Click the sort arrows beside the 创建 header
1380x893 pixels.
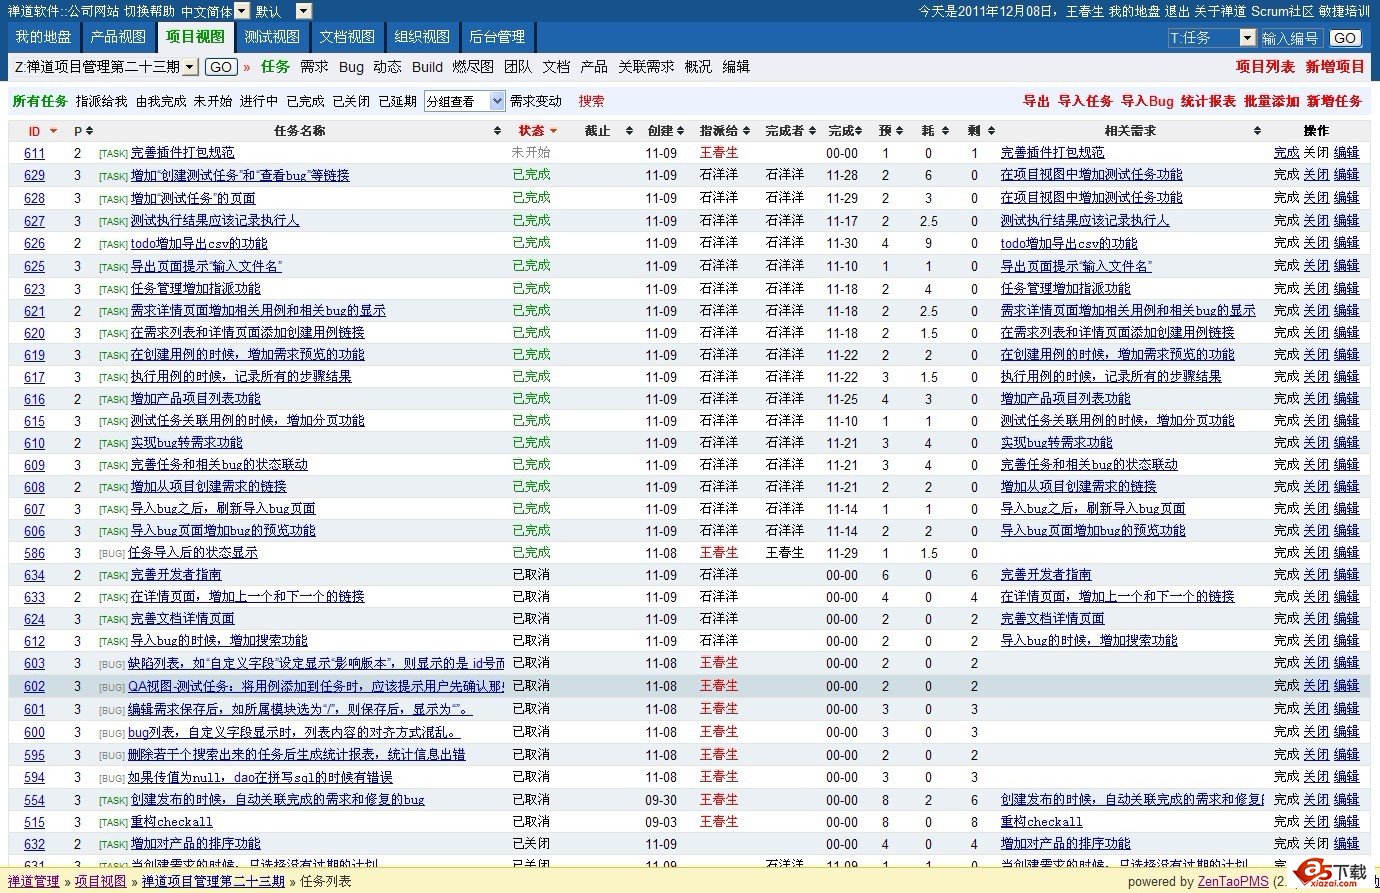tap(681, 131)
